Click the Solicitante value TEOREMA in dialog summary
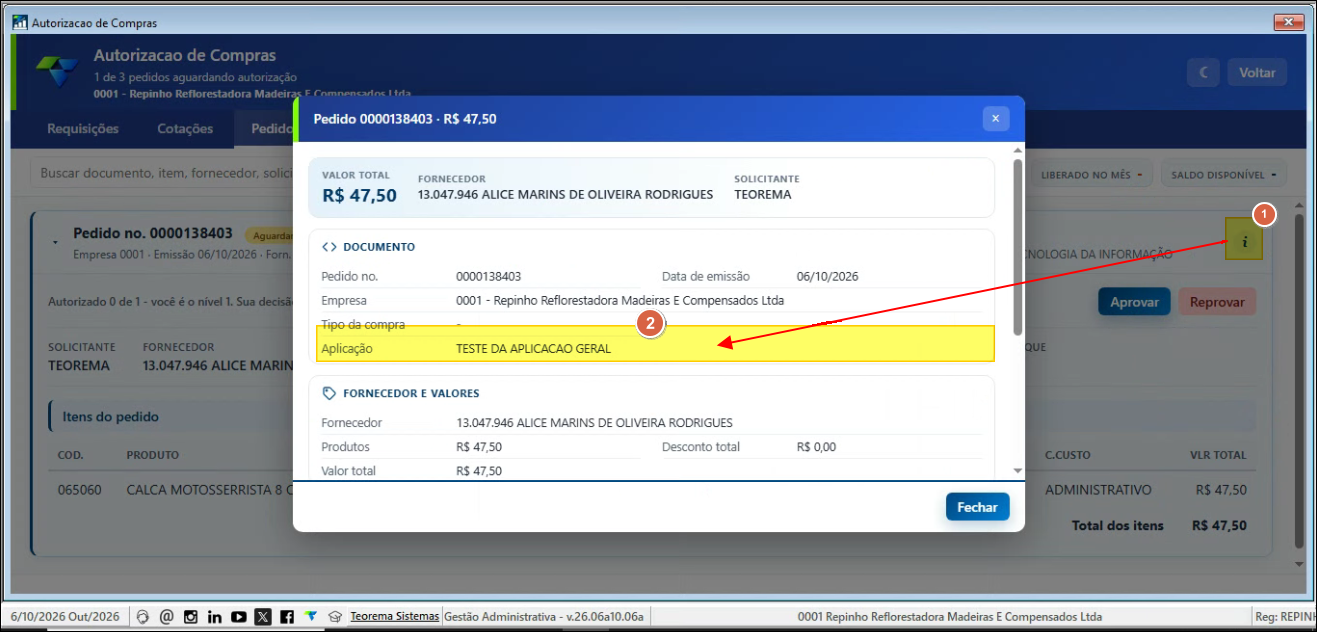The height and width of the screenshot is (632, 1317). (x=762, y=195)
